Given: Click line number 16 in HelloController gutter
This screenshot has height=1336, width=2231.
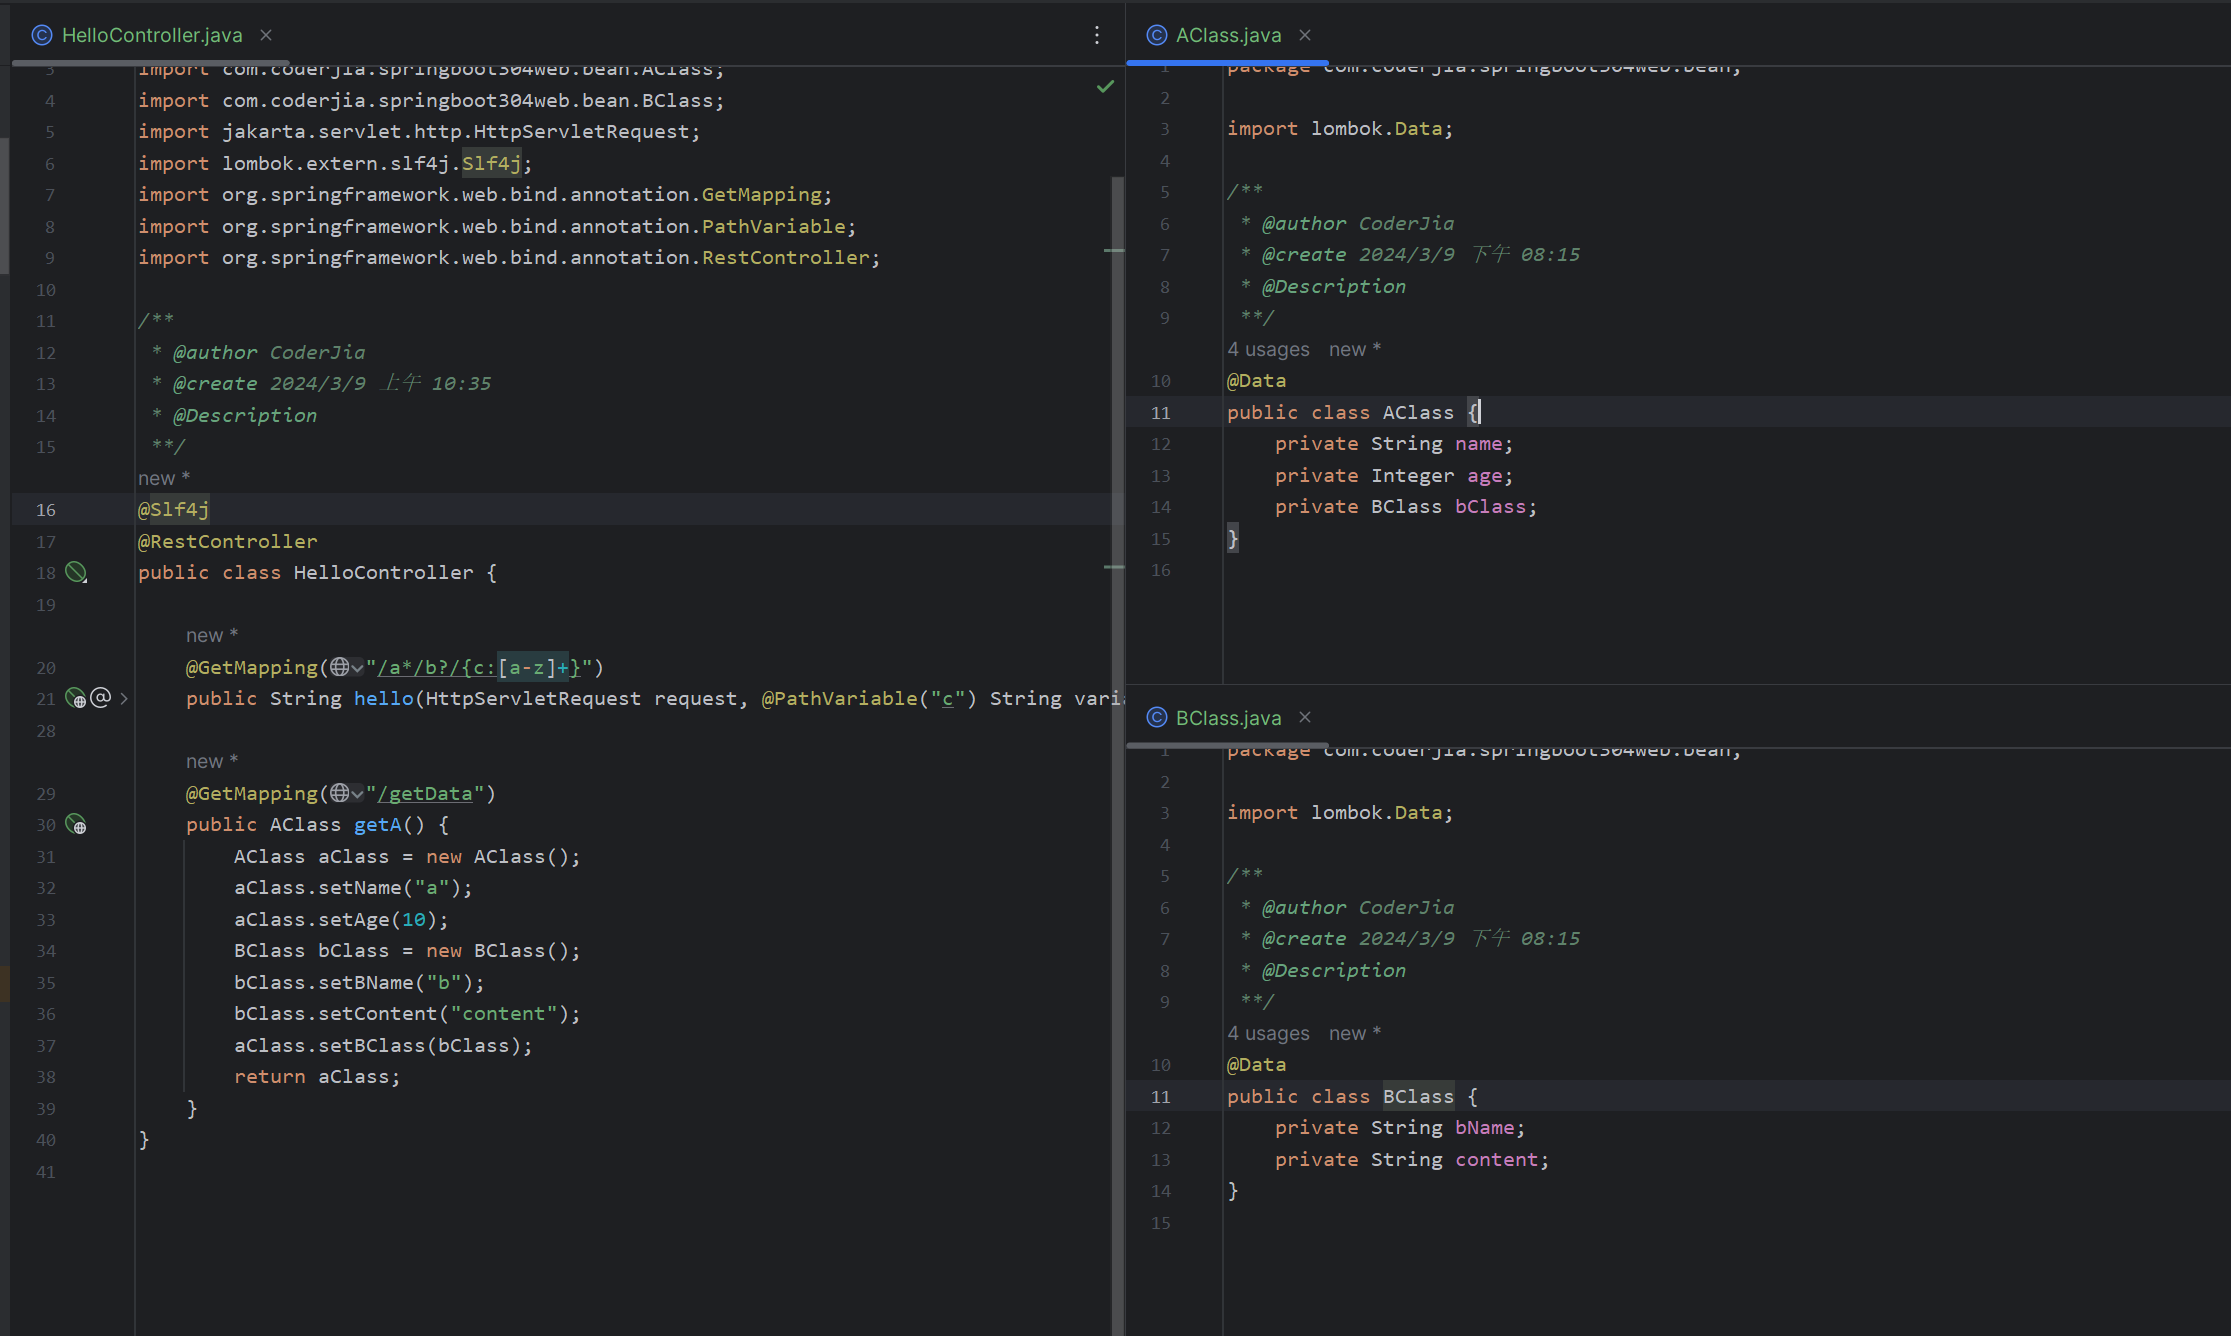Looking at the screenshot, I should point(46,509).
